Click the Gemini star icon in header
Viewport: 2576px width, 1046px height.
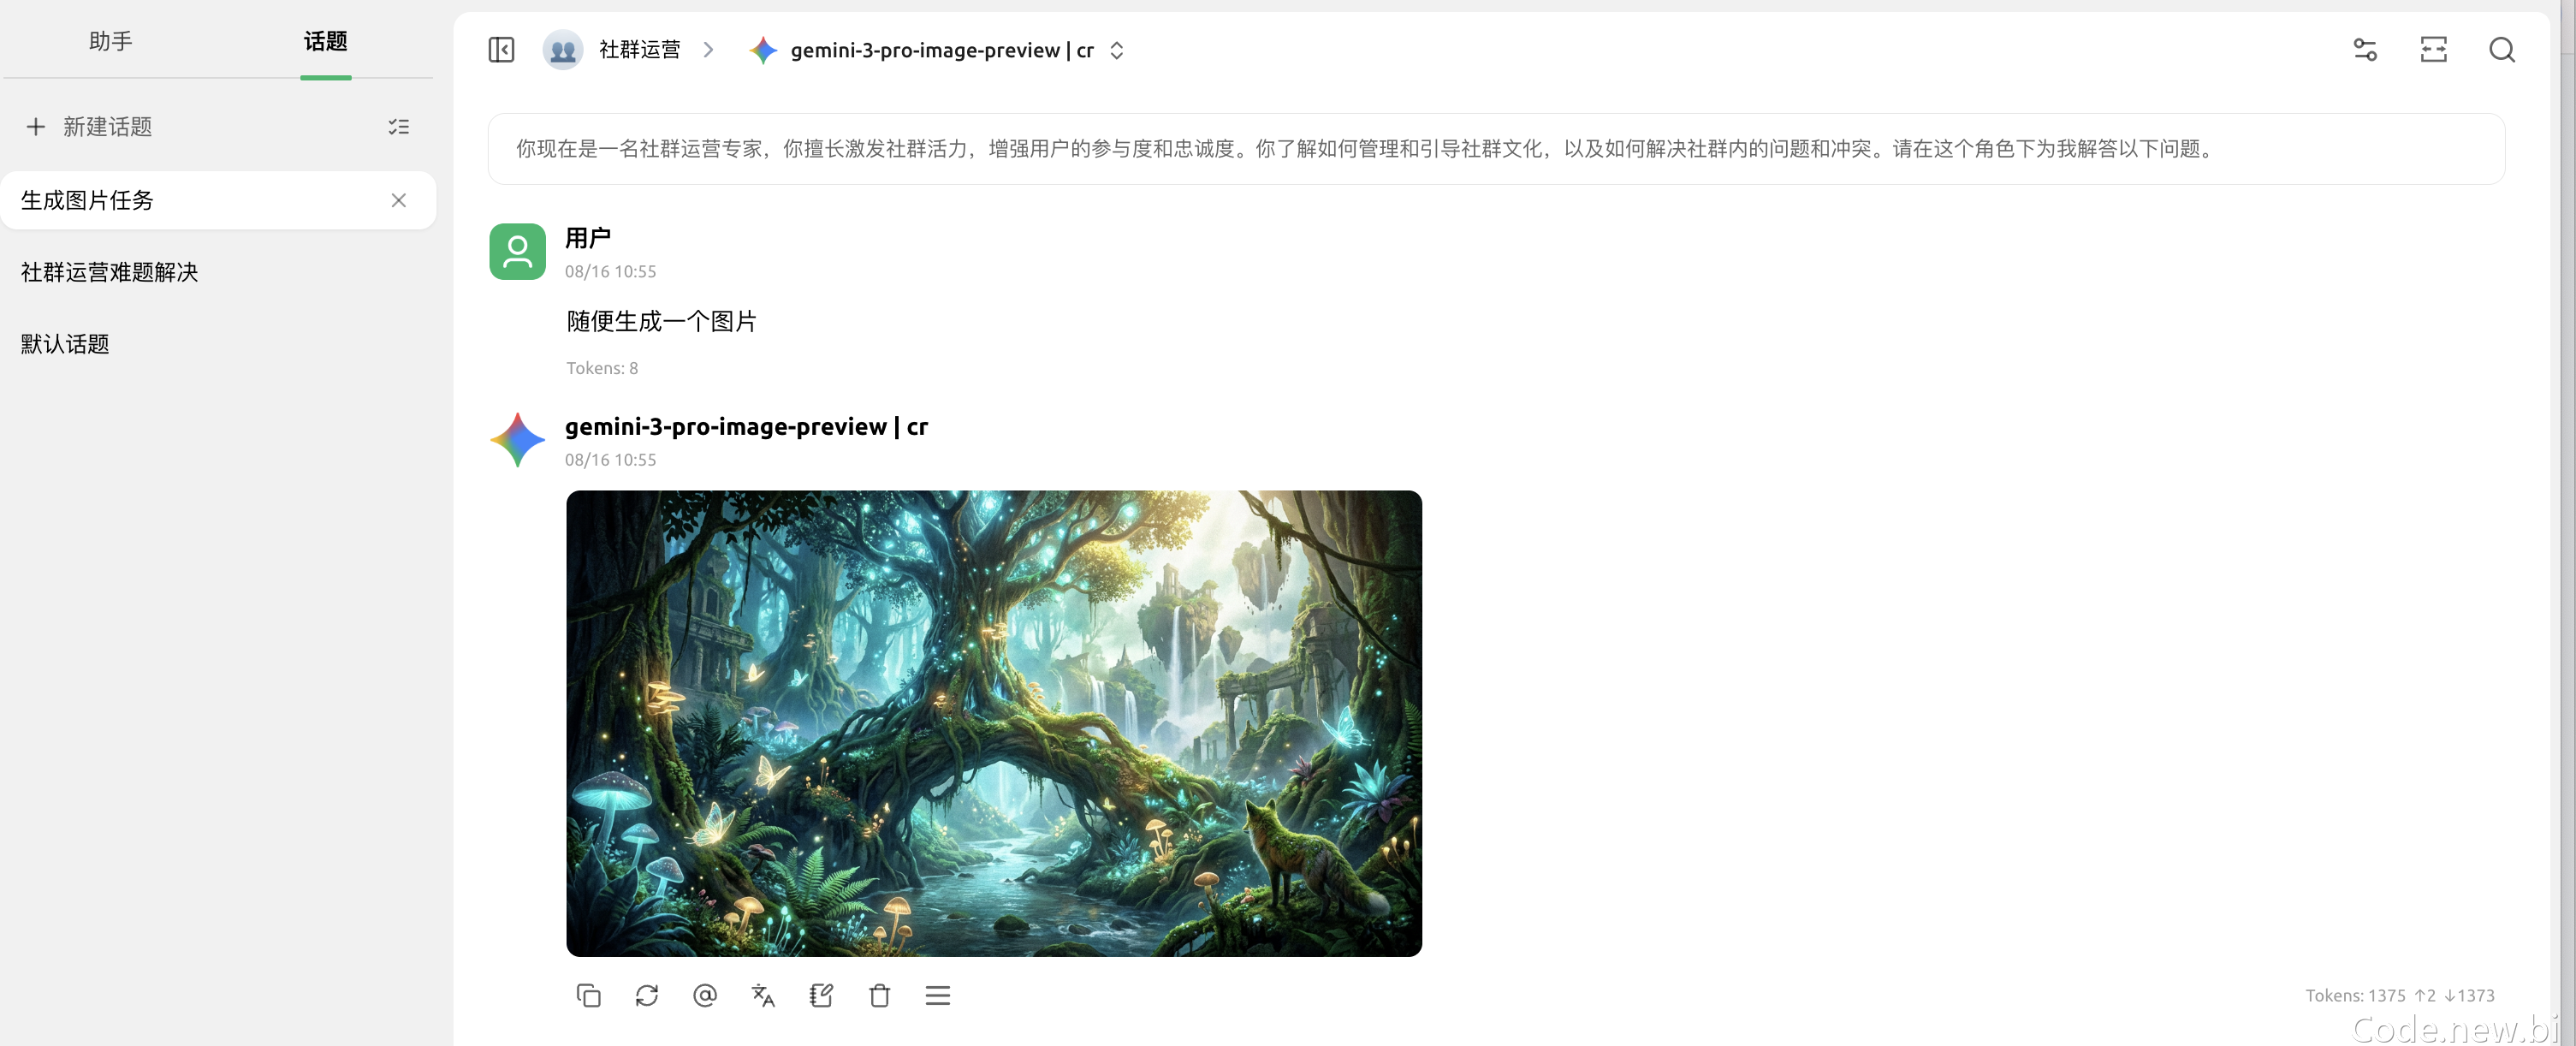pyautogui.click(x=763, y=50)
